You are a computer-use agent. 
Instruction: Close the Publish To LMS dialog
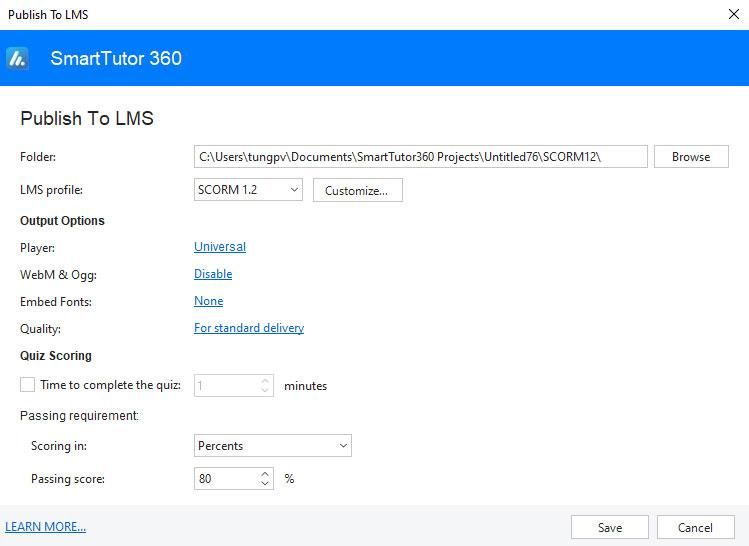pyautogui.click(x=734, y=14)
